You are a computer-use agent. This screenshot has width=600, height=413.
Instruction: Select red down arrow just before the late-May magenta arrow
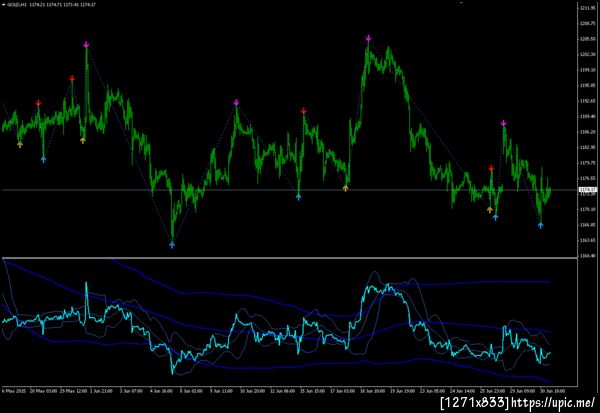pos(72,78)
